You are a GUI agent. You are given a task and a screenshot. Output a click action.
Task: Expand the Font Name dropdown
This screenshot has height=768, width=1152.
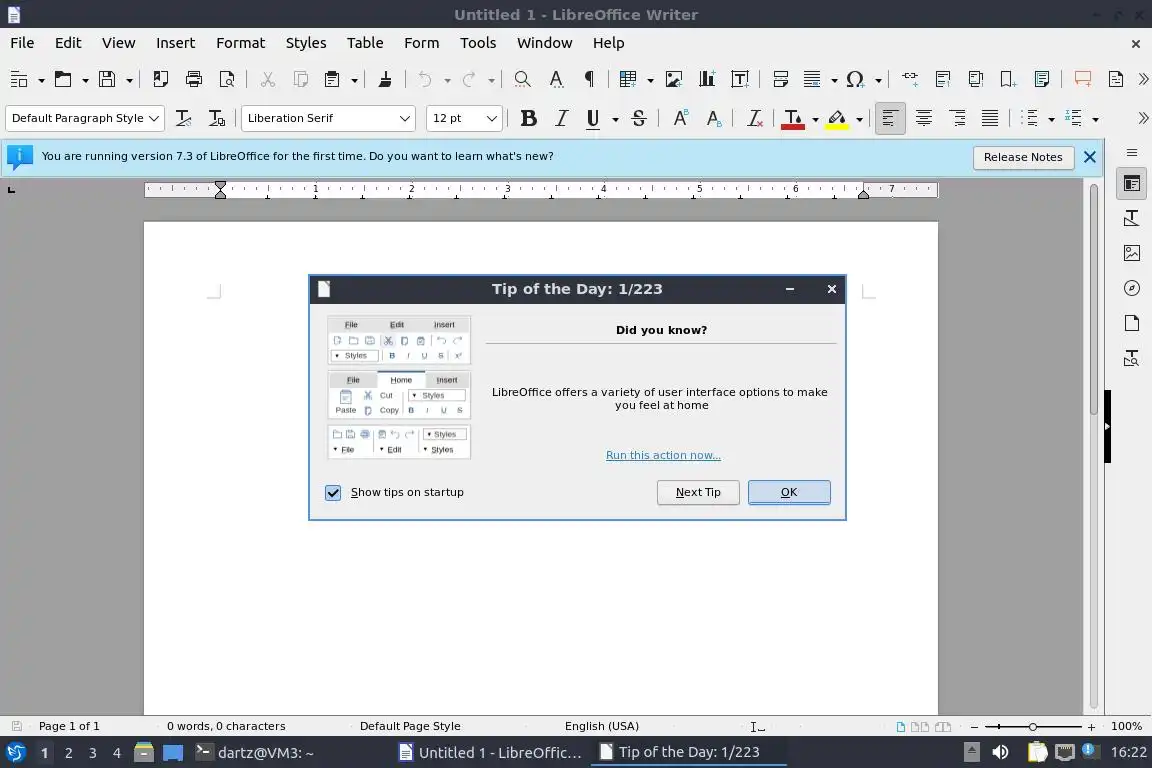tap(404, 118)
